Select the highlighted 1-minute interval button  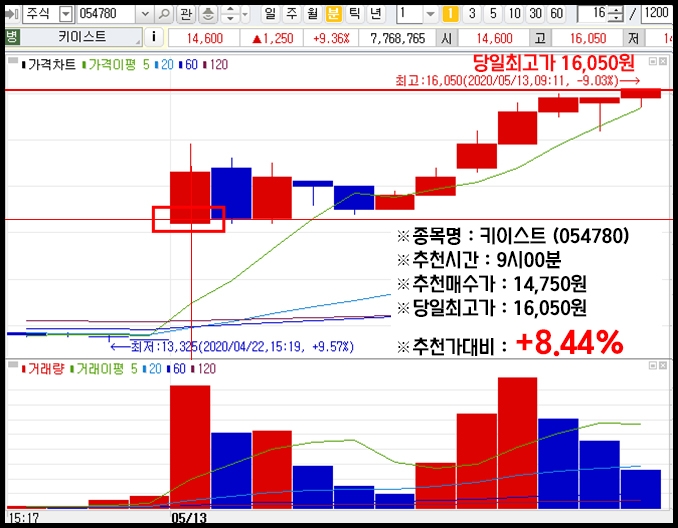point(451,14)
